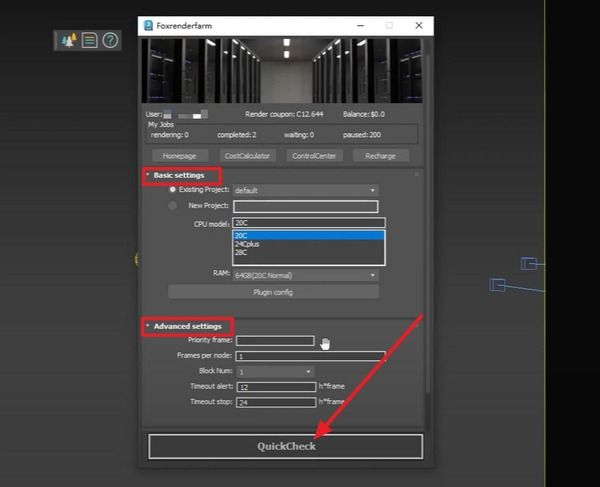Click the Recharge button
This screenshot has width=600, height=487.
coord(380,156)
